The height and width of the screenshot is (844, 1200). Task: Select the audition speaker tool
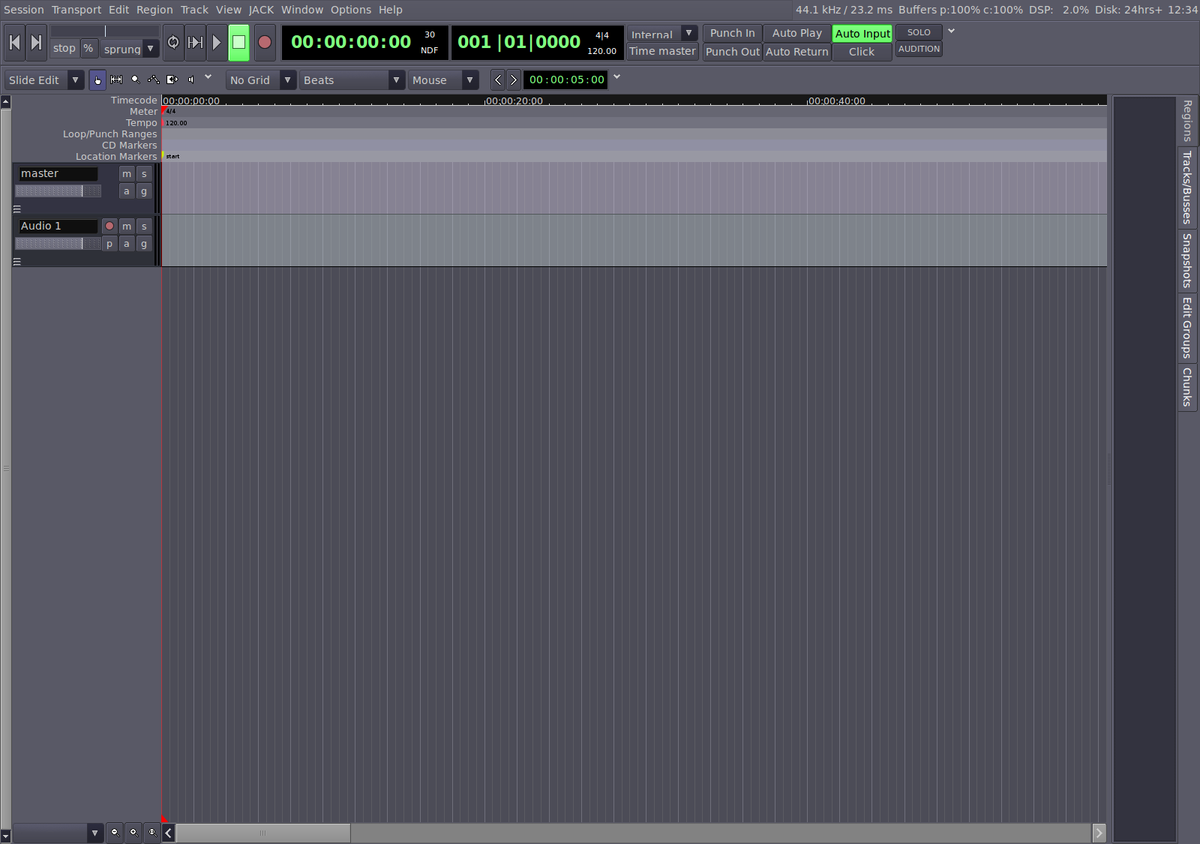[190, 79]
